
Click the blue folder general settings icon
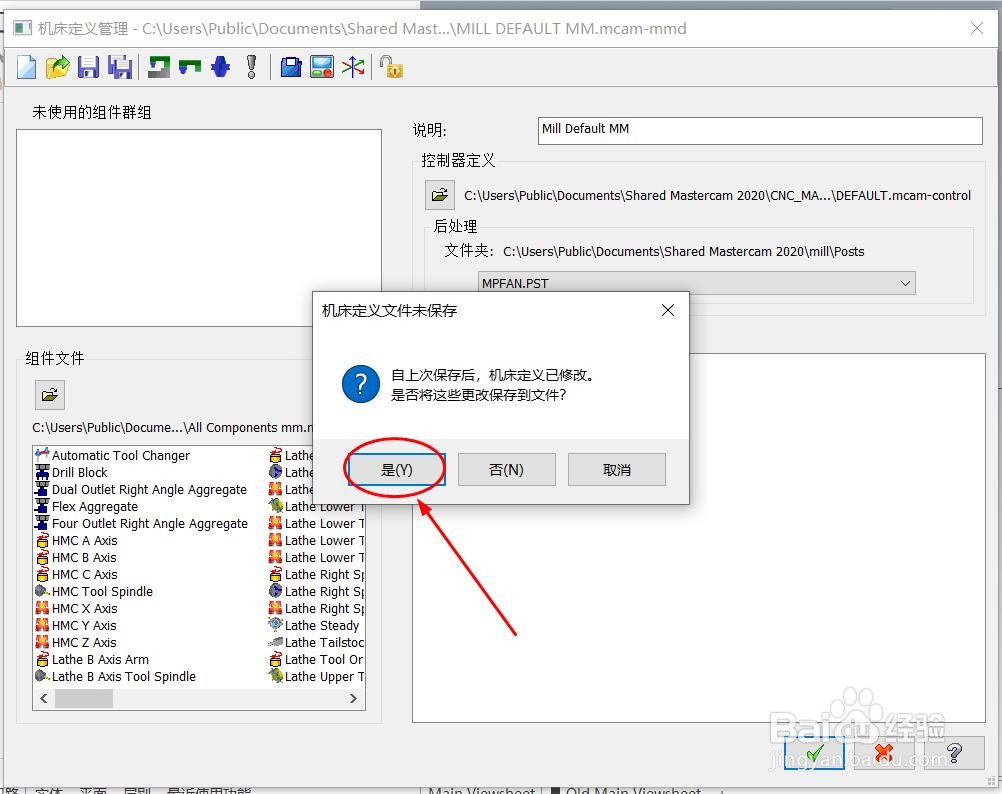[x=291, y=67]
